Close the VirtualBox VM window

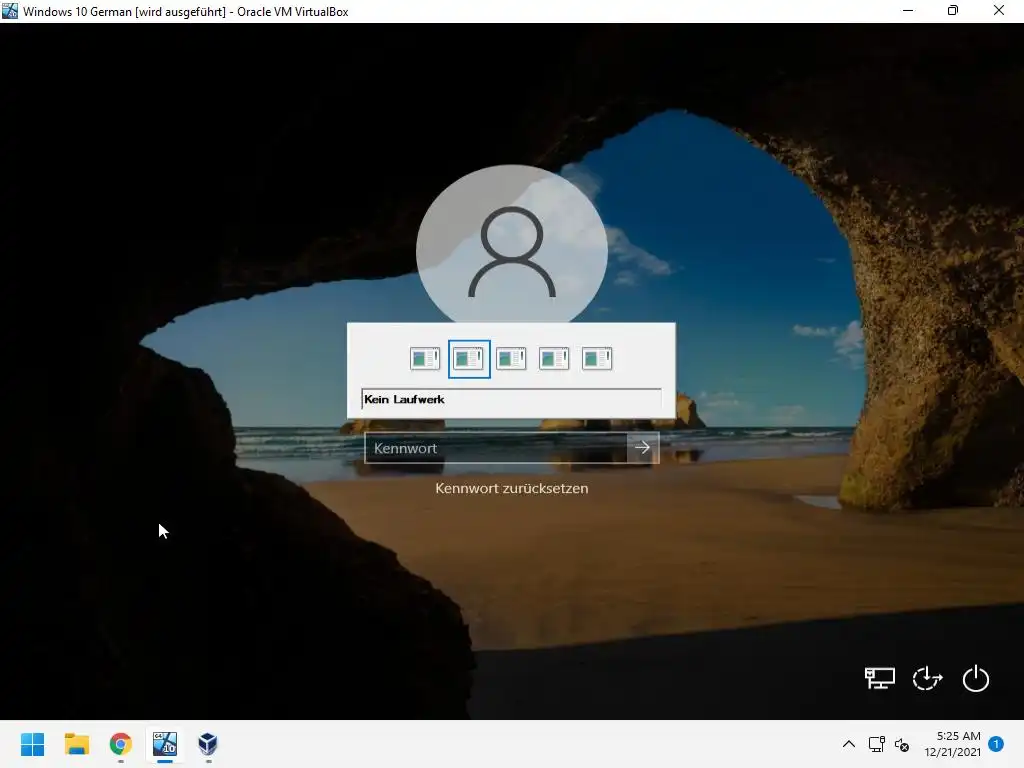click(999, 11)
